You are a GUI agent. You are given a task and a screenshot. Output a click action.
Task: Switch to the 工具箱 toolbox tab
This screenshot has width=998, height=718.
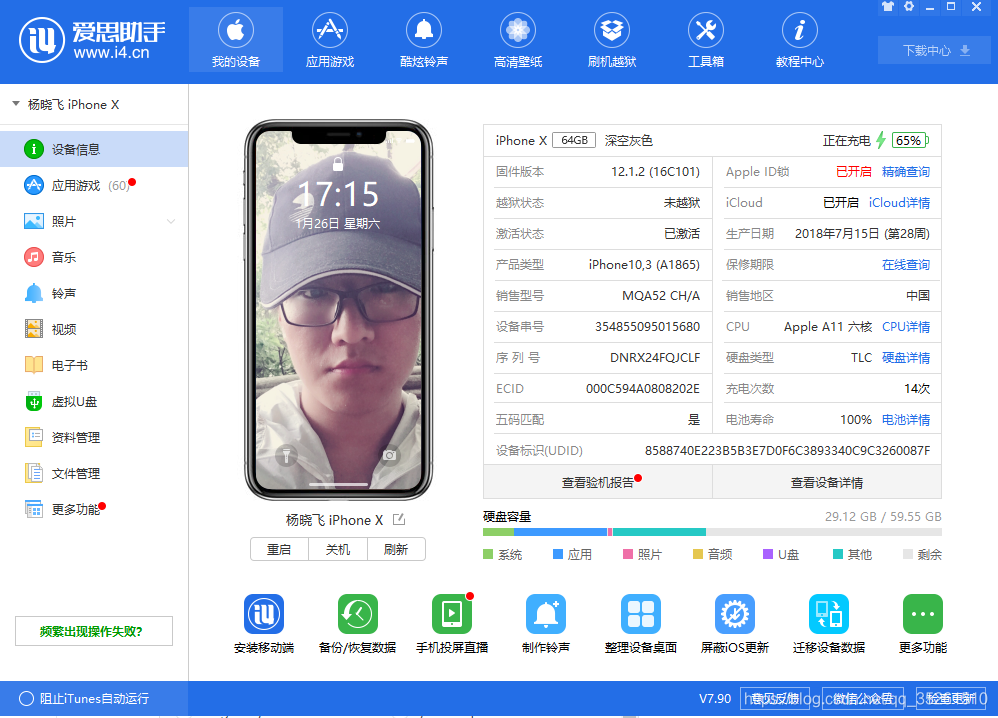point(706,40)
